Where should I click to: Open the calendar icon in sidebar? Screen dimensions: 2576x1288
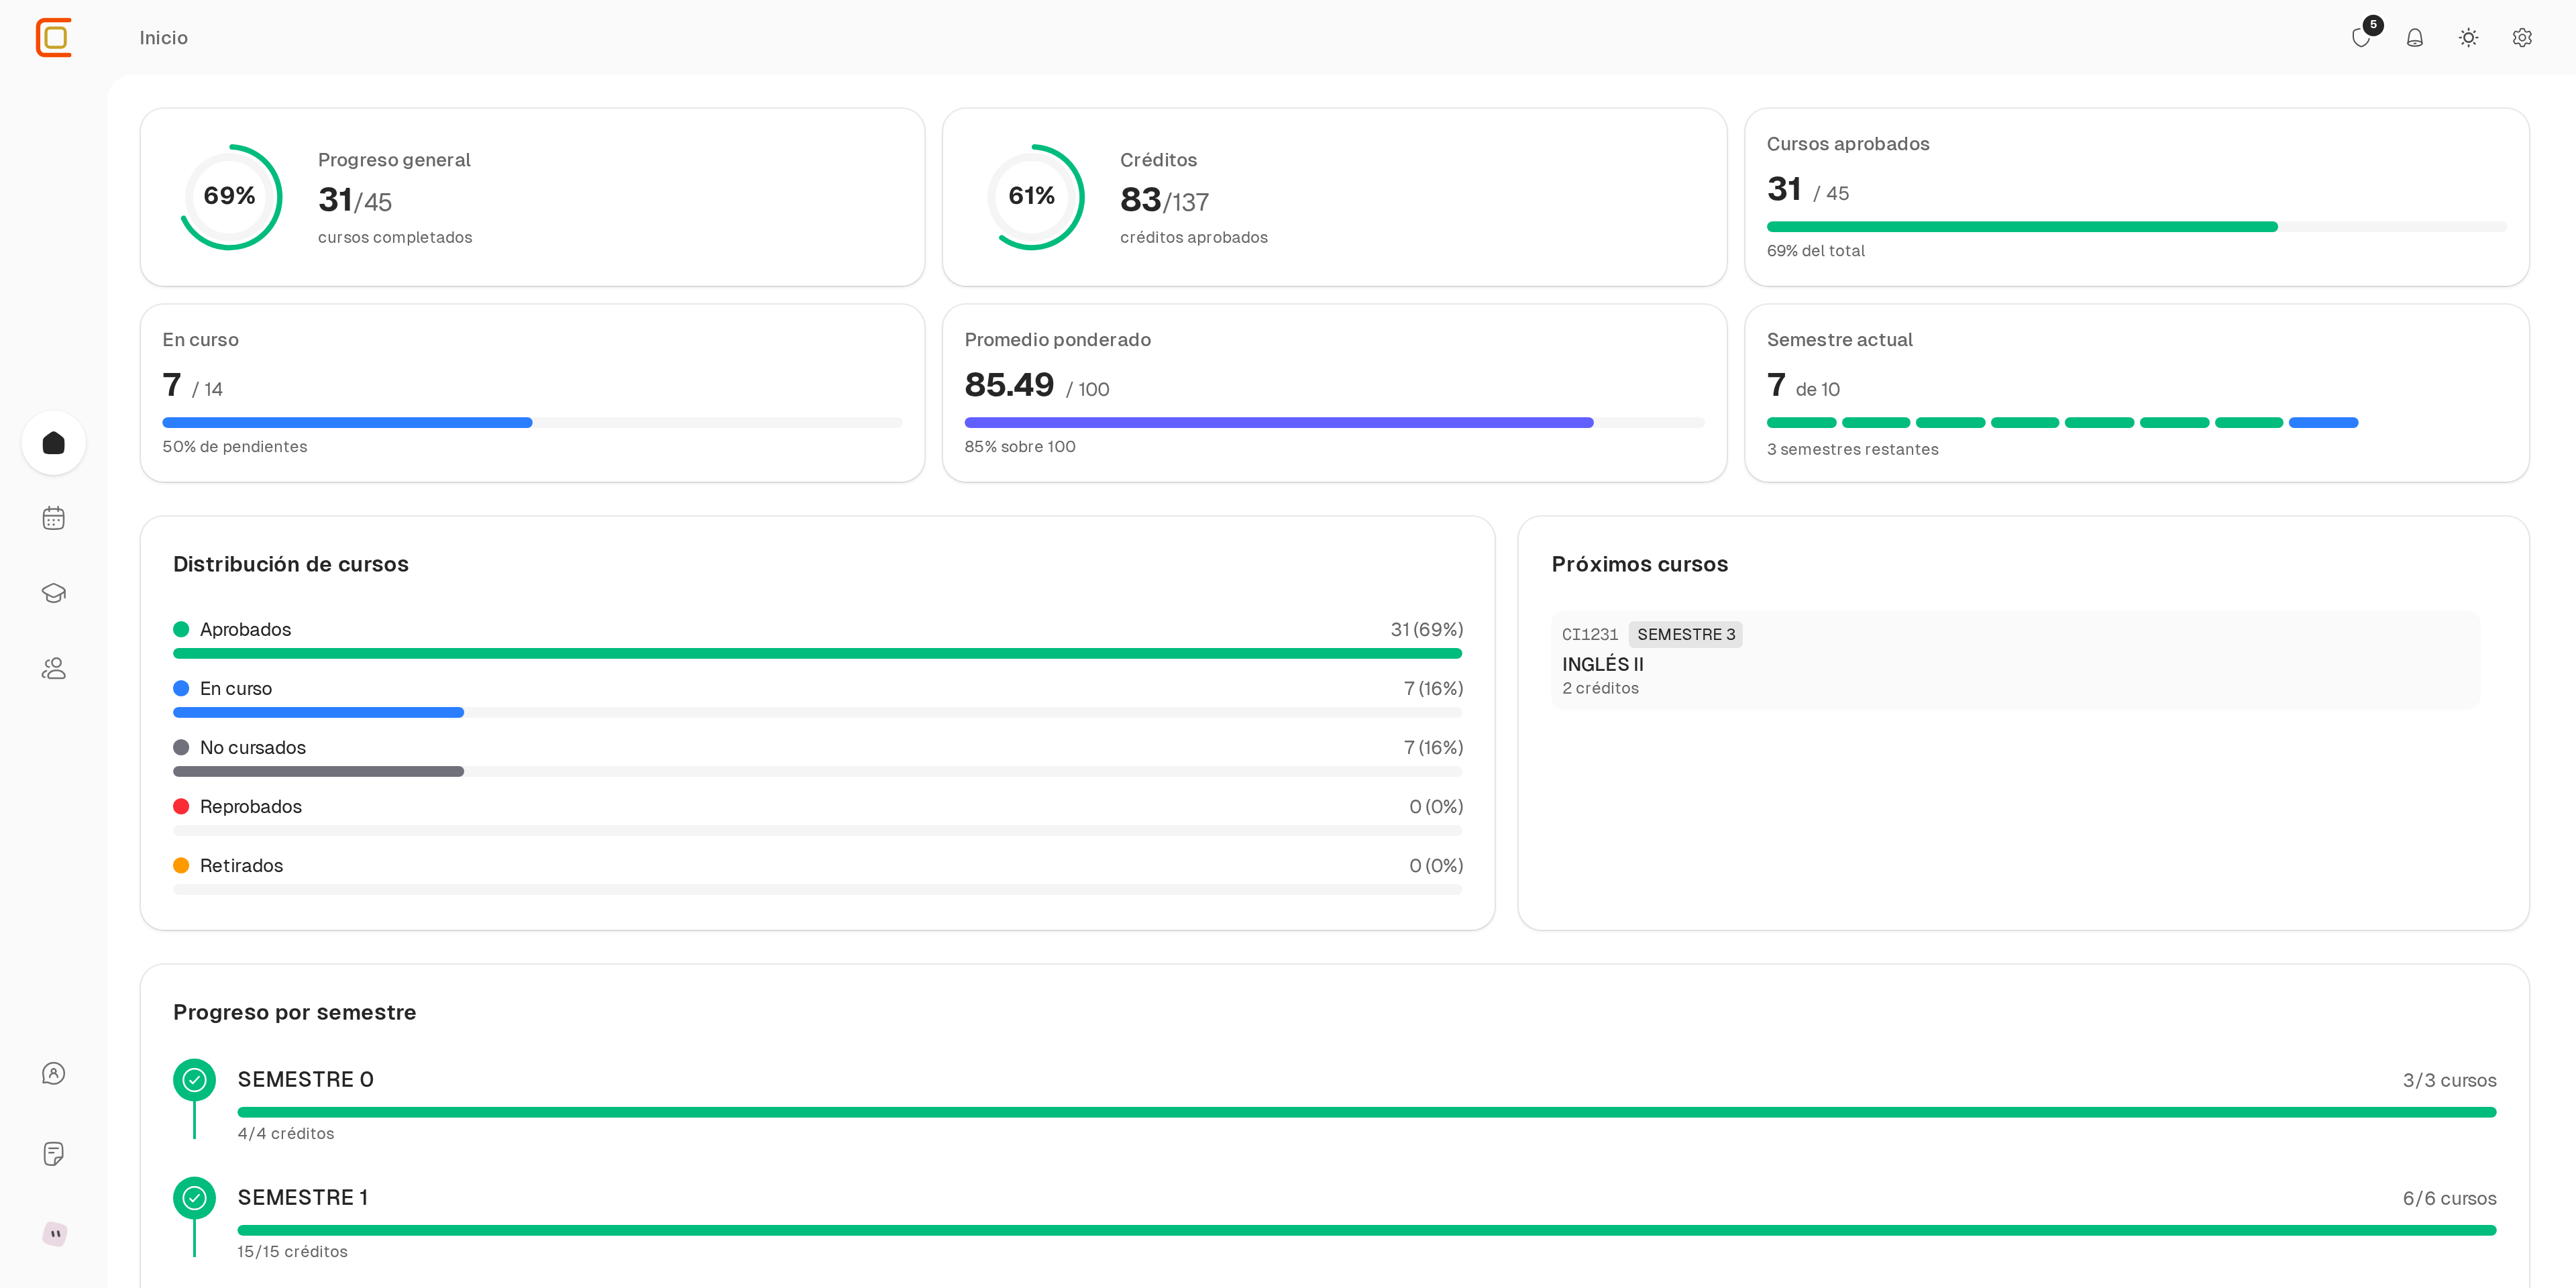pyautogui.click(x=54, y=518)
